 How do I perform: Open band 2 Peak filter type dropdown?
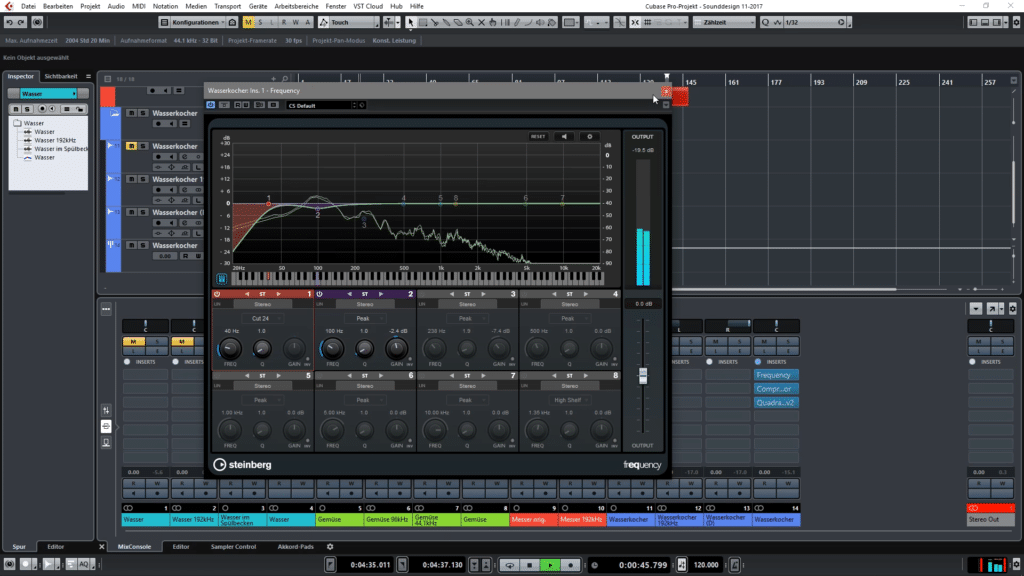[x=364, y=319]
